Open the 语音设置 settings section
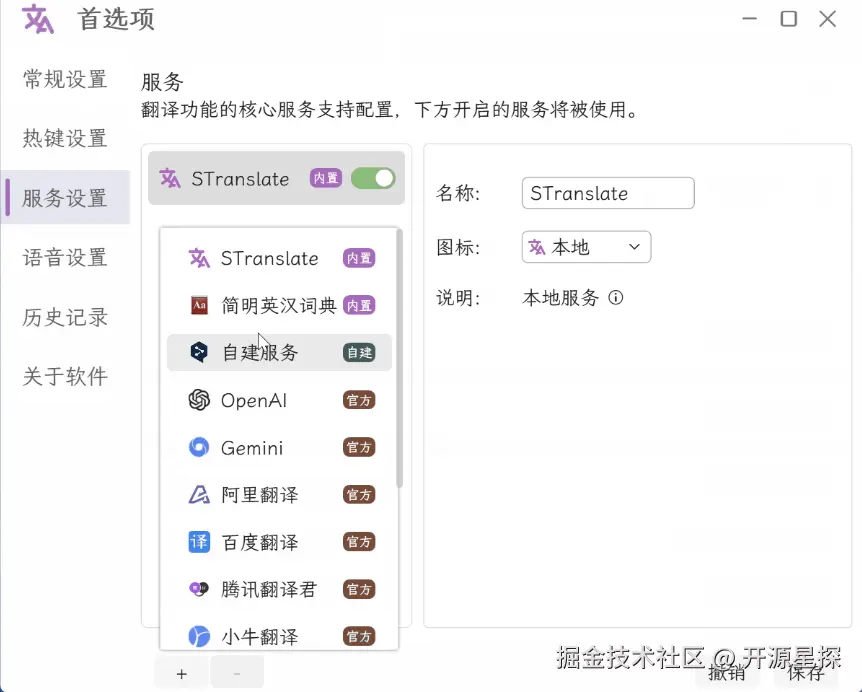This screenshot has height=692, width=862. coord(64,257)
